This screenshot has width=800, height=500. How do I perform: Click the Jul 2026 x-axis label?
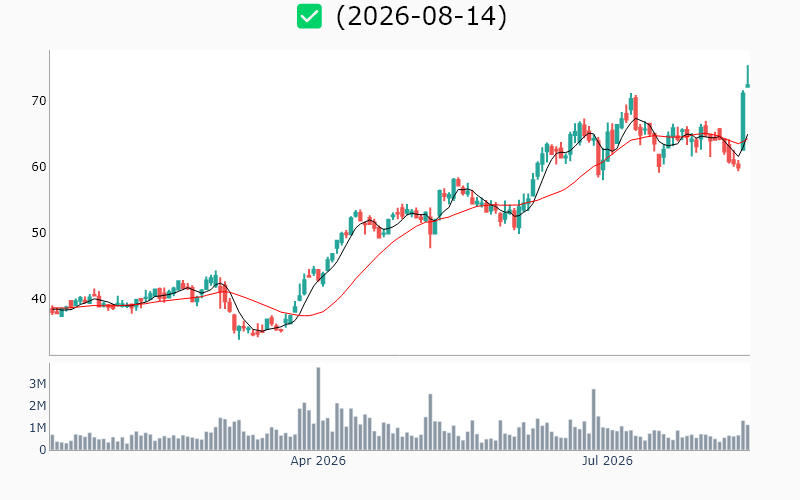pos(607,461)
